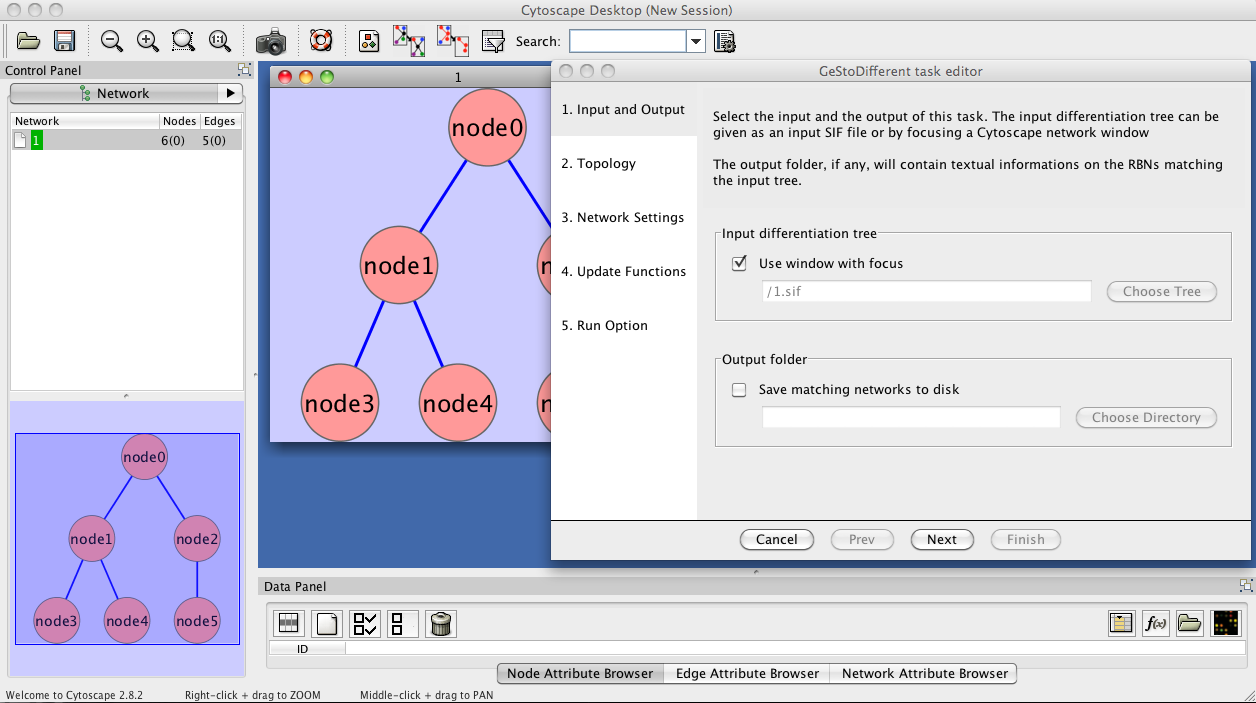Click the heat map icon in Data Panel
1256x703 pixels.
(1225, 623)
